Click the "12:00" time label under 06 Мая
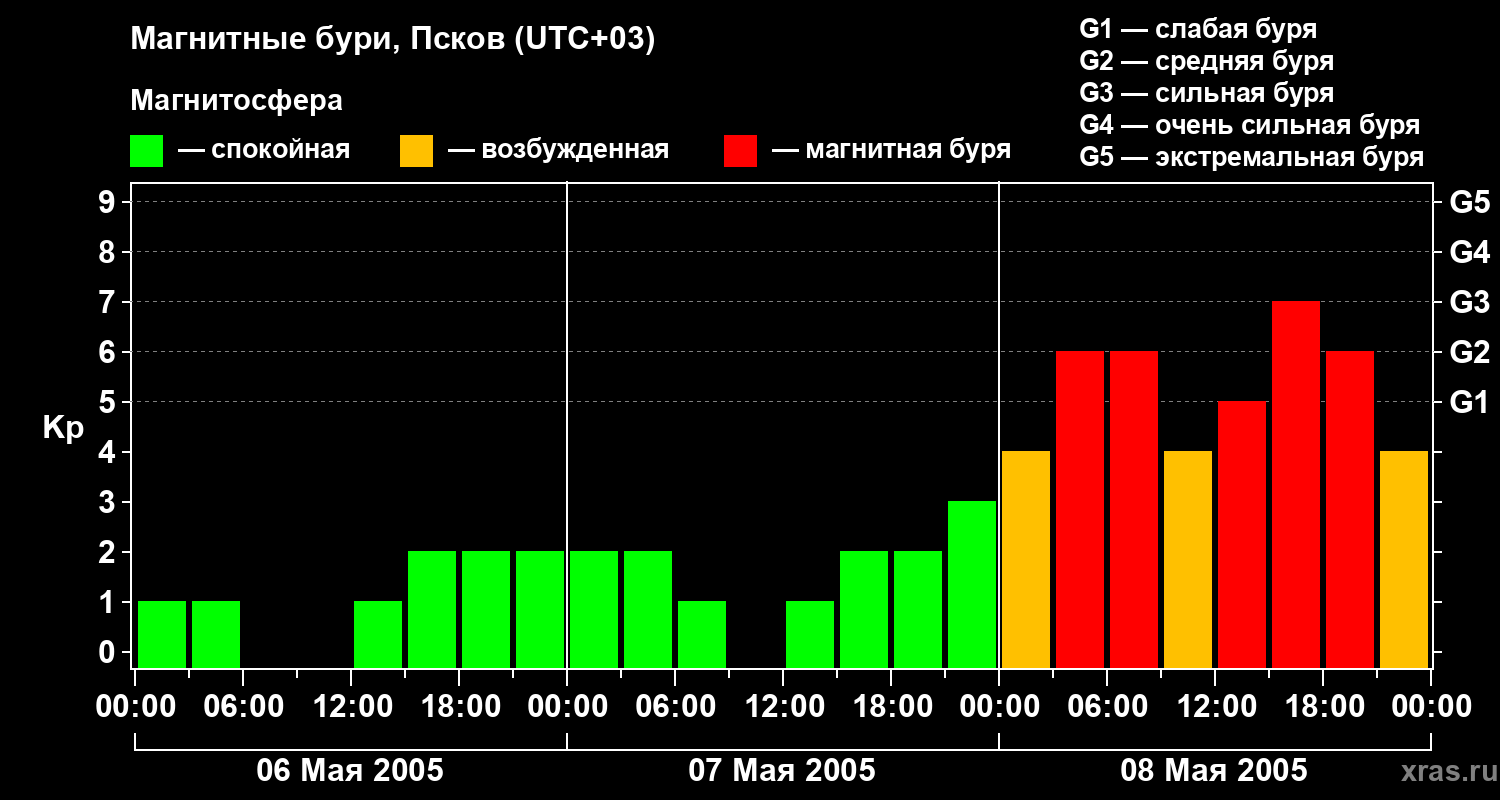The image size is (1500, 800). point(351,706)
